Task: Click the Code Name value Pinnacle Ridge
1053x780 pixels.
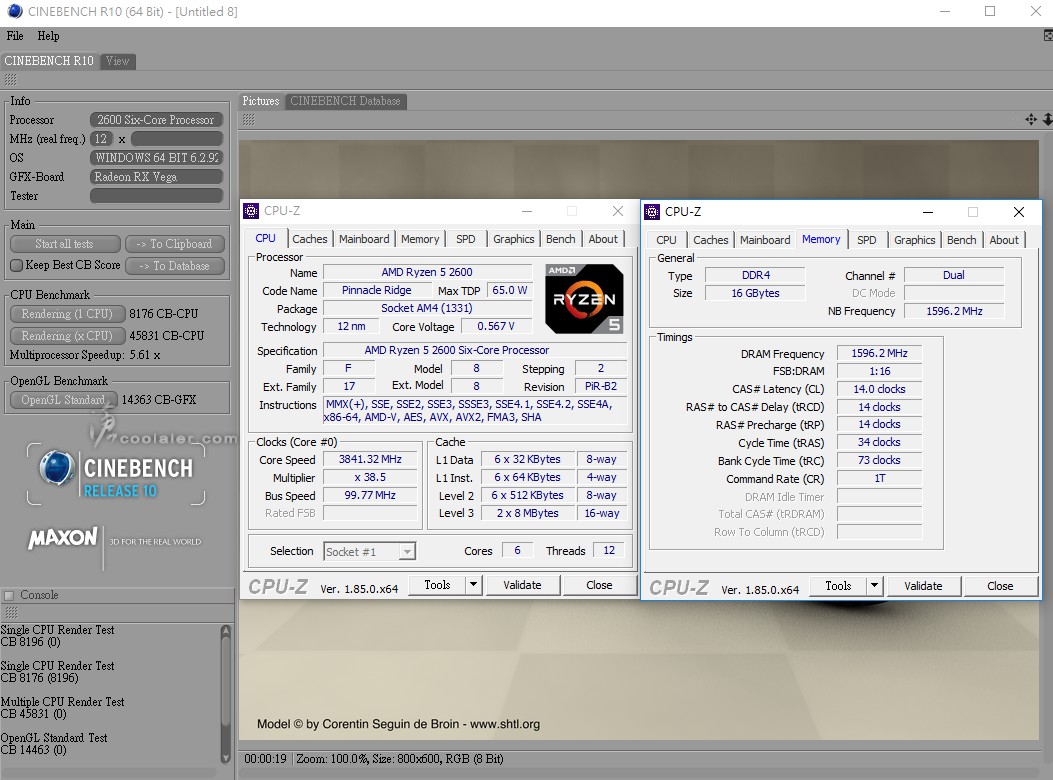Action: pos(377,290)
